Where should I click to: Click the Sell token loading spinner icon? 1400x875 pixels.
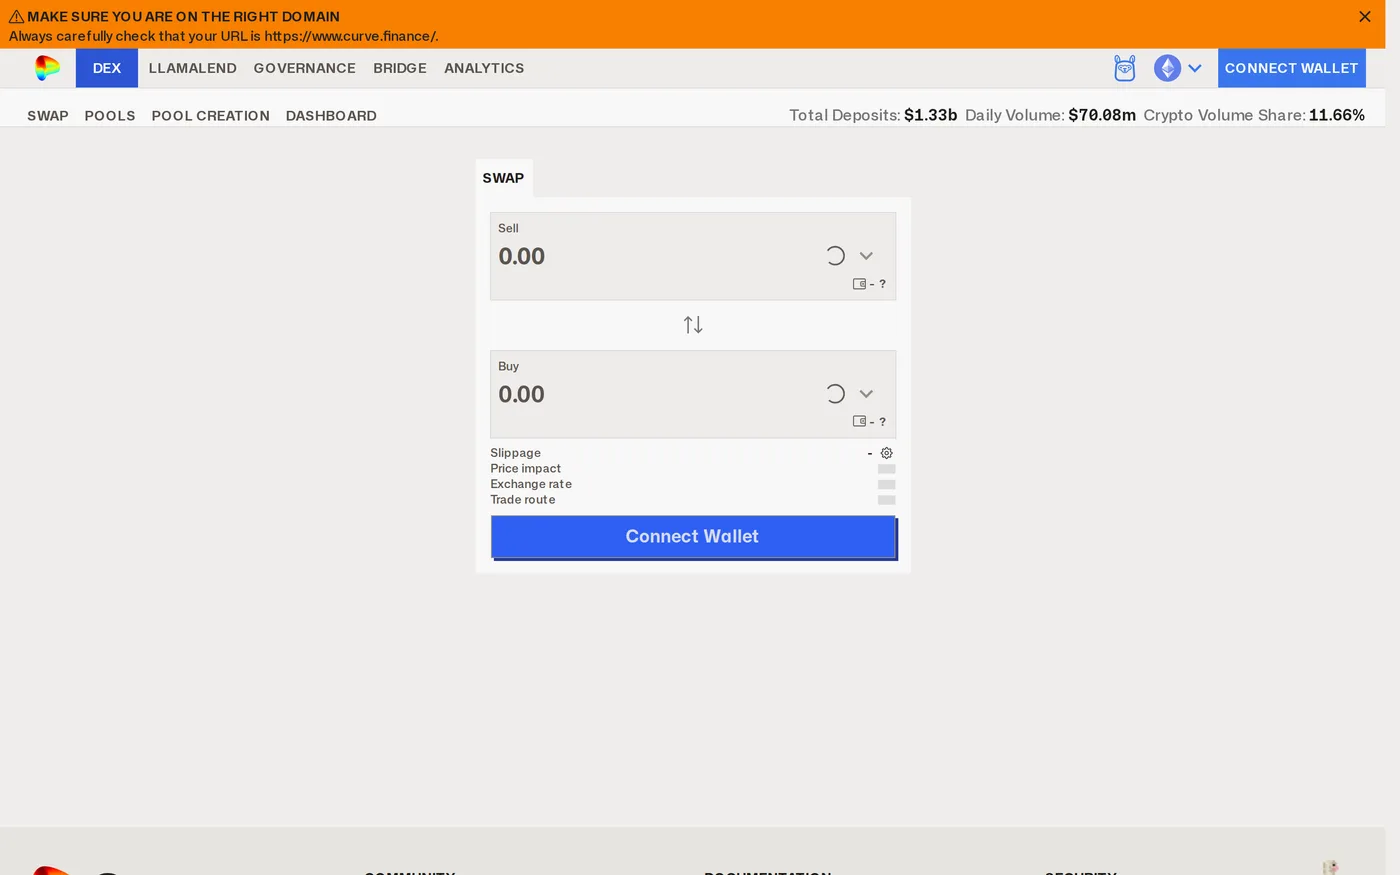[x=835, y=256]
